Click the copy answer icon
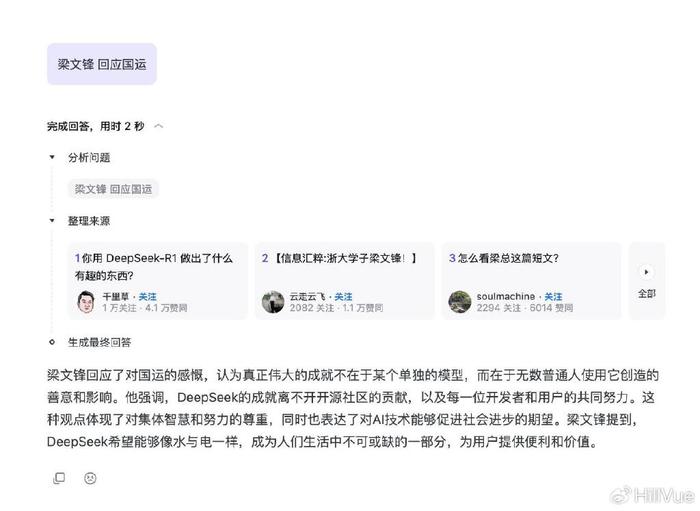700x511 pixels. tap(59, 478)
